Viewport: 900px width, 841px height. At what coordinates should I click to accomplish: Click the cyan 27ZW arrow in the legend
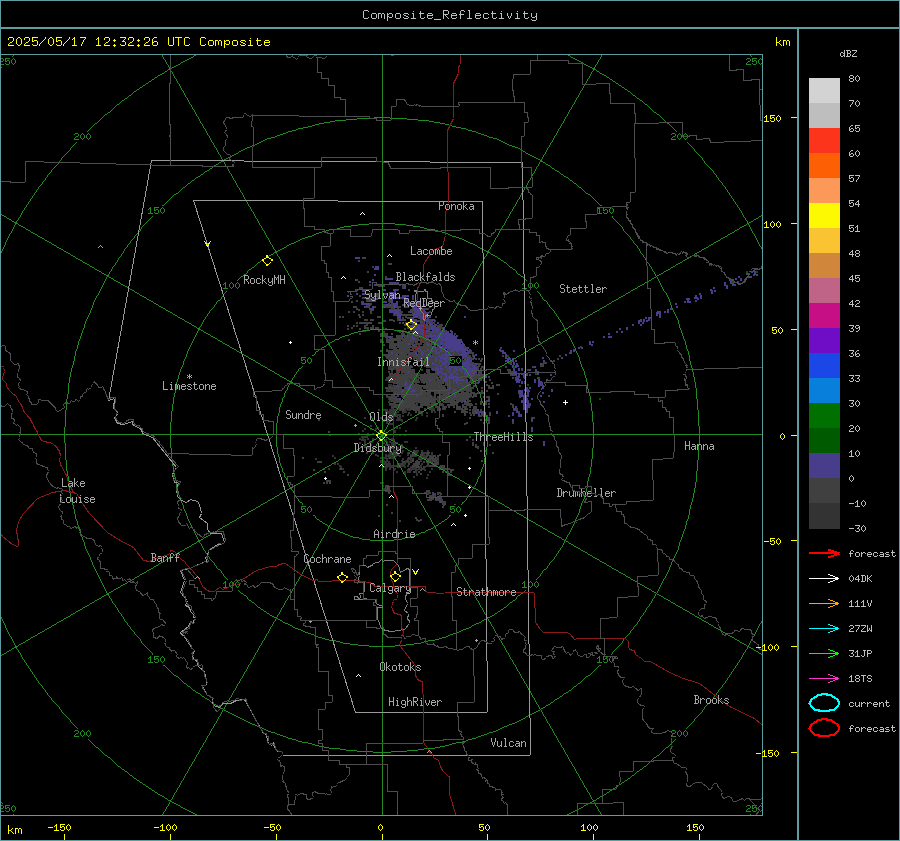tap(824, 629)
